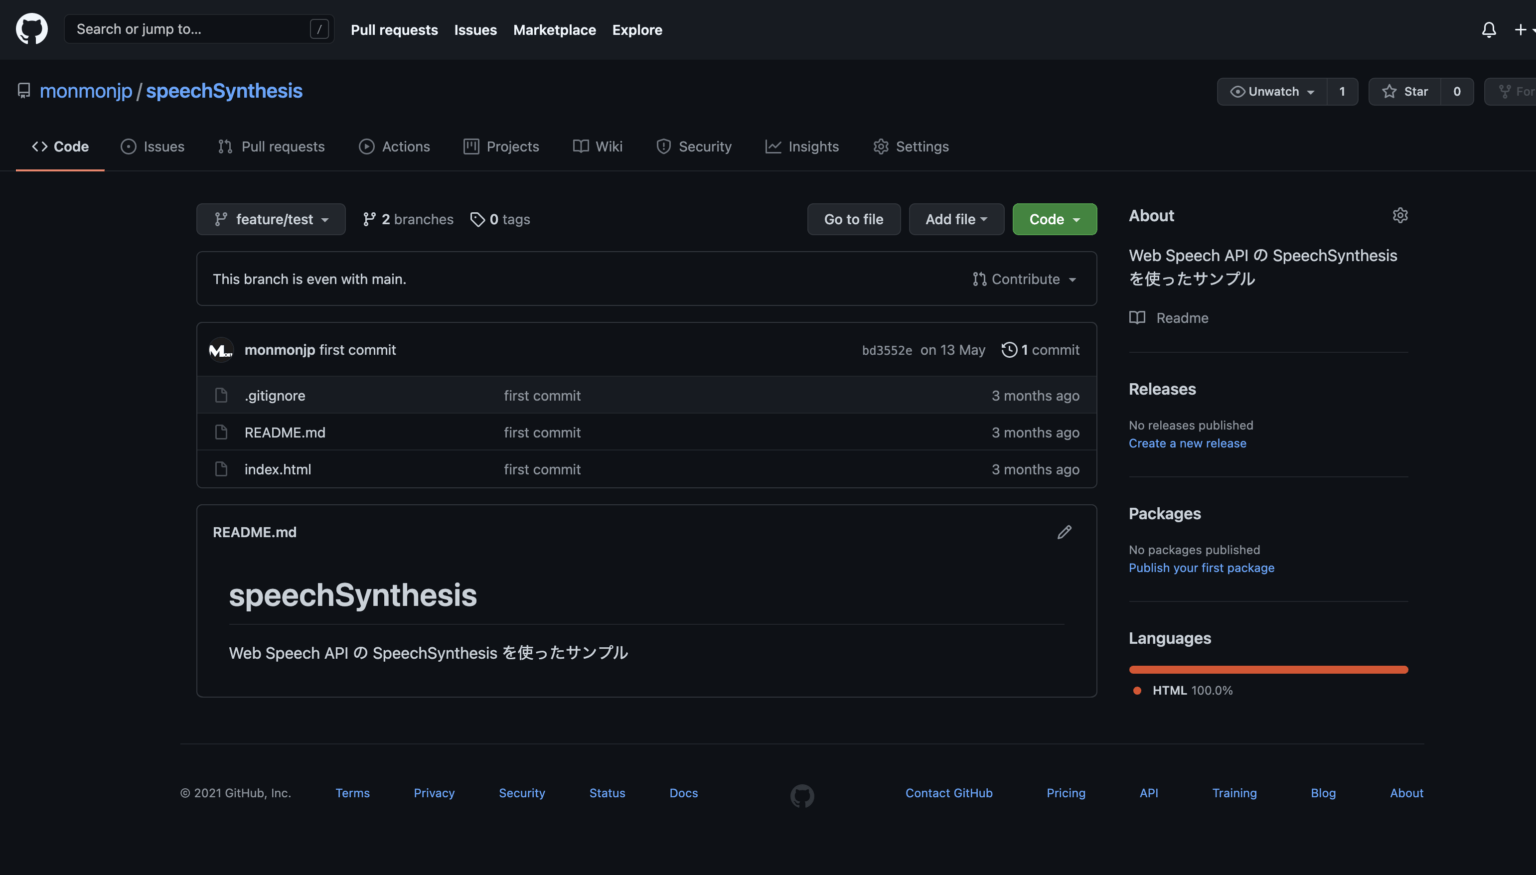The image size is (1536, 875).
Task: Click the watchers count 1
Action: 1342,91
